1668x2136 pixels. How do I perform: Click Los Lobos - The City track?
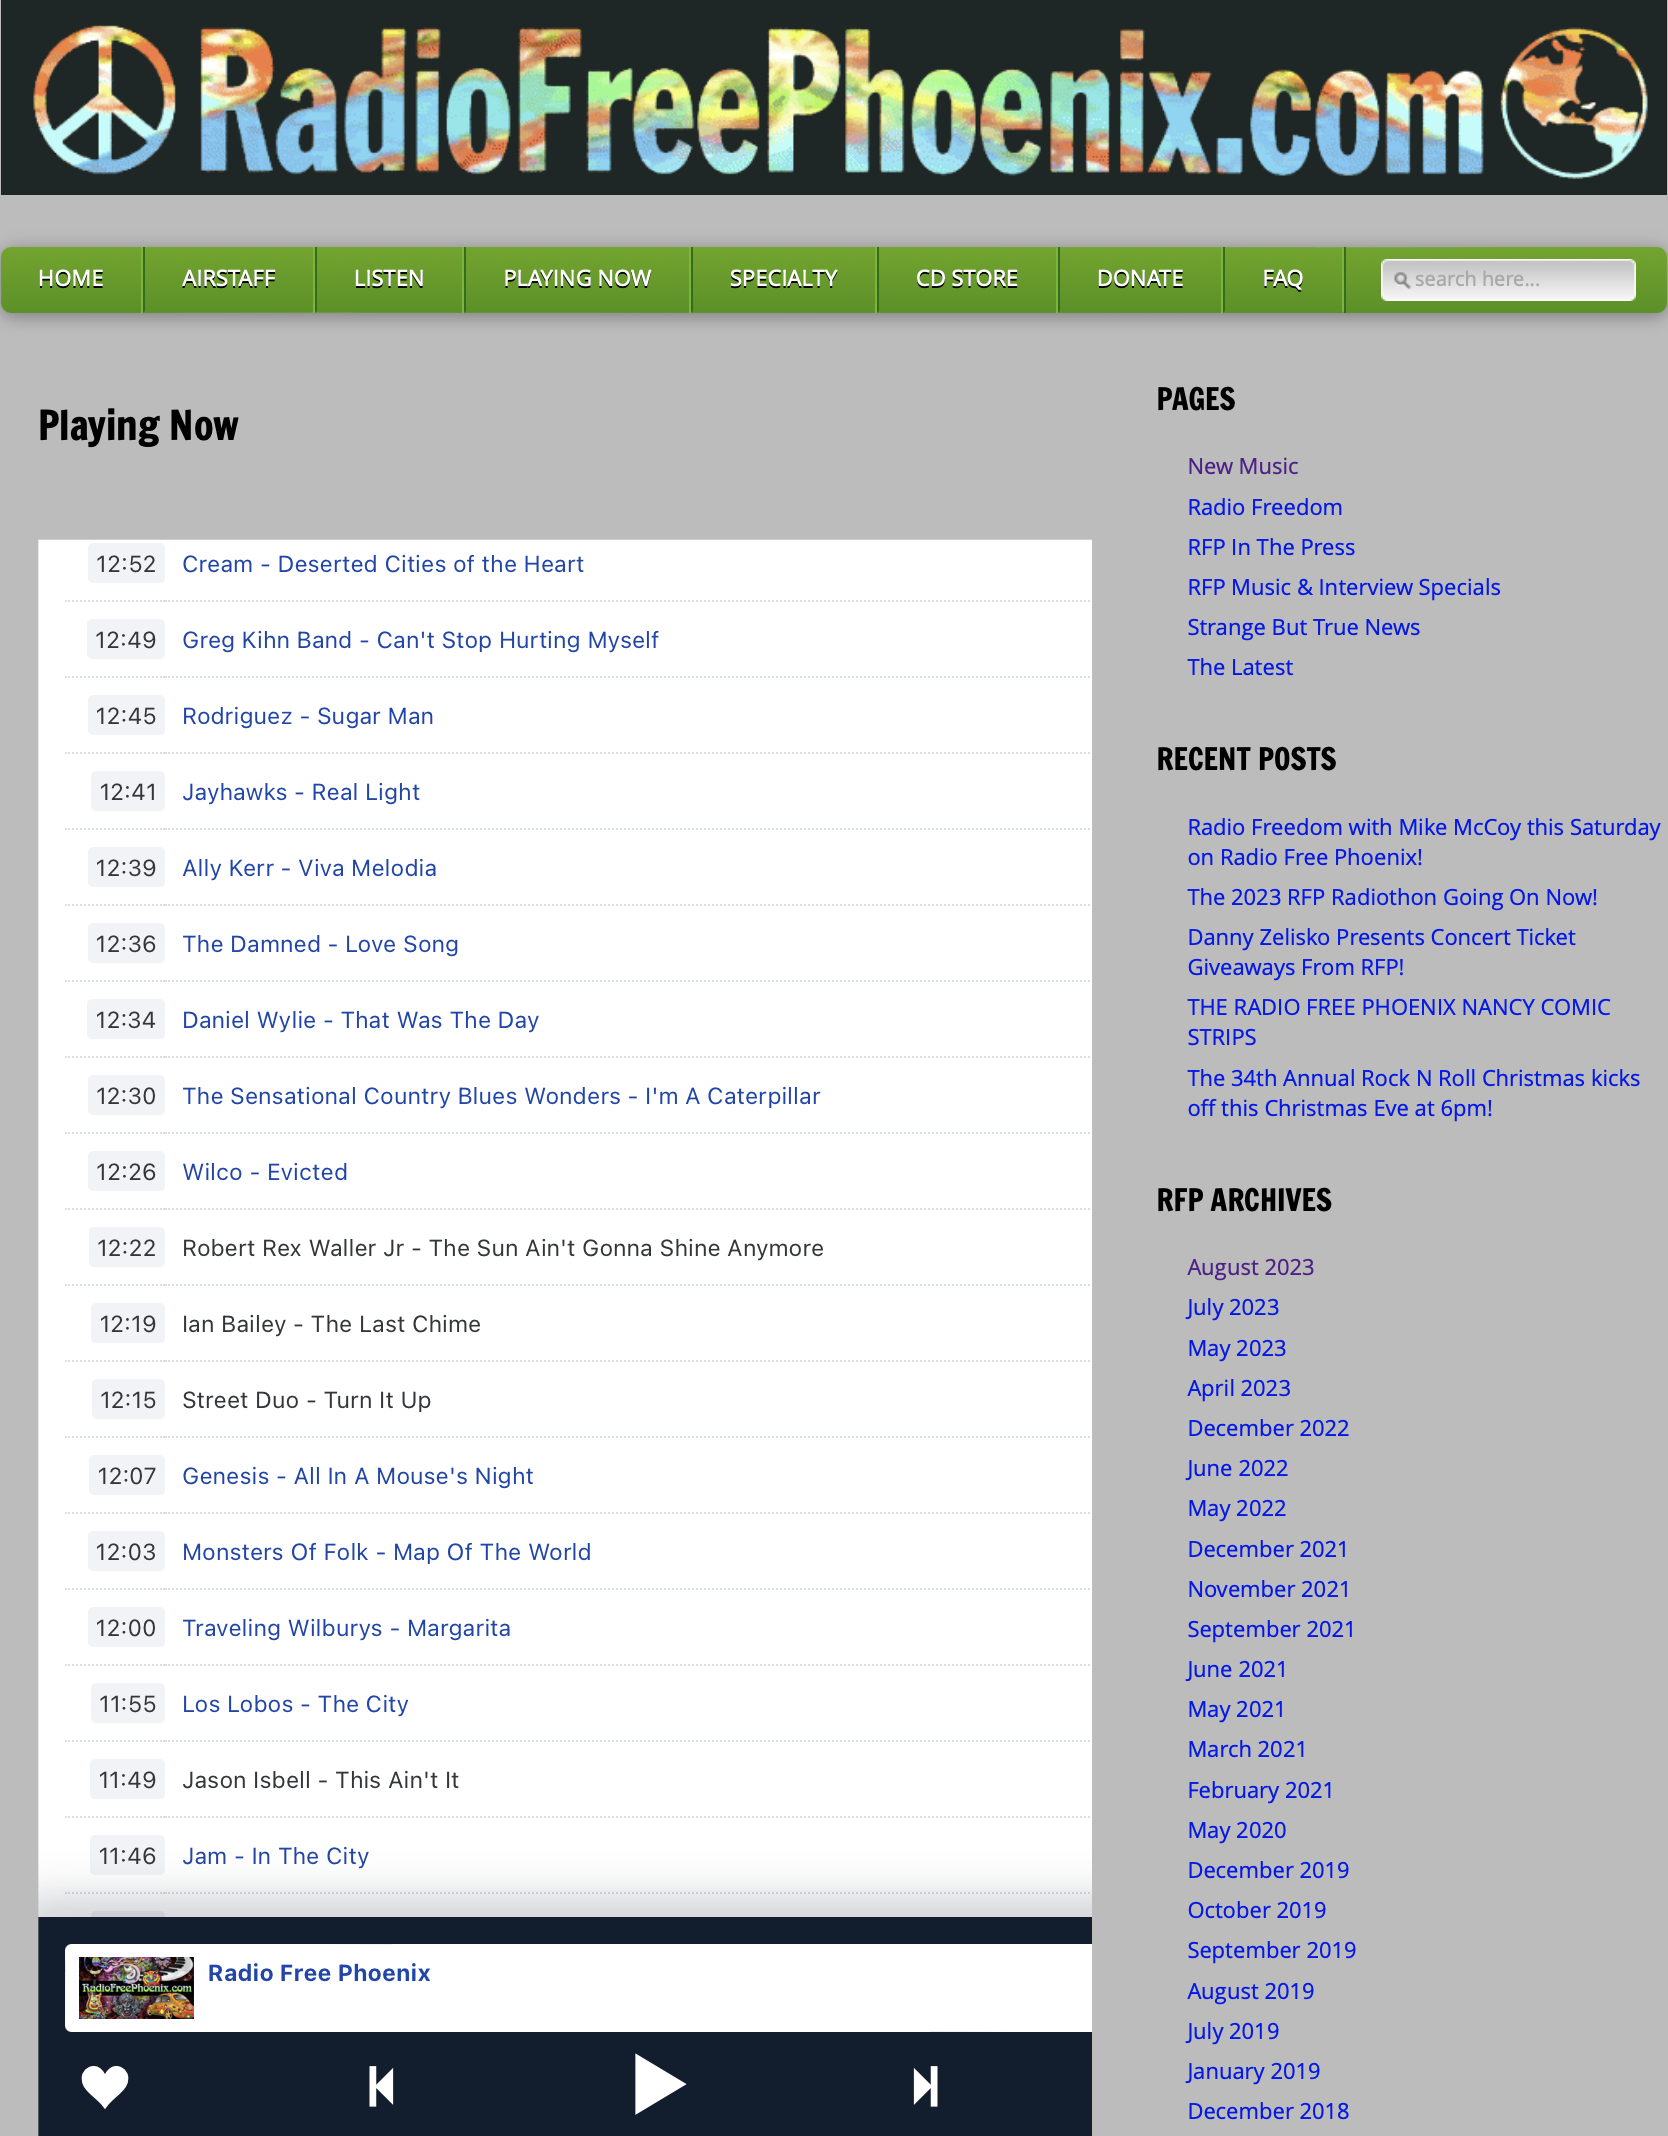(x=295, y=1704)
